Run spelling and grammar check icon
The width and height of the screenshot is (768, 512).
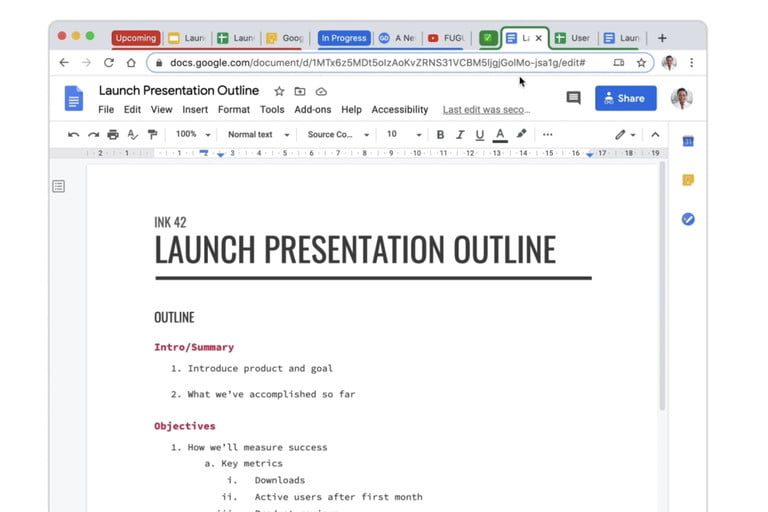pos(132,135)
